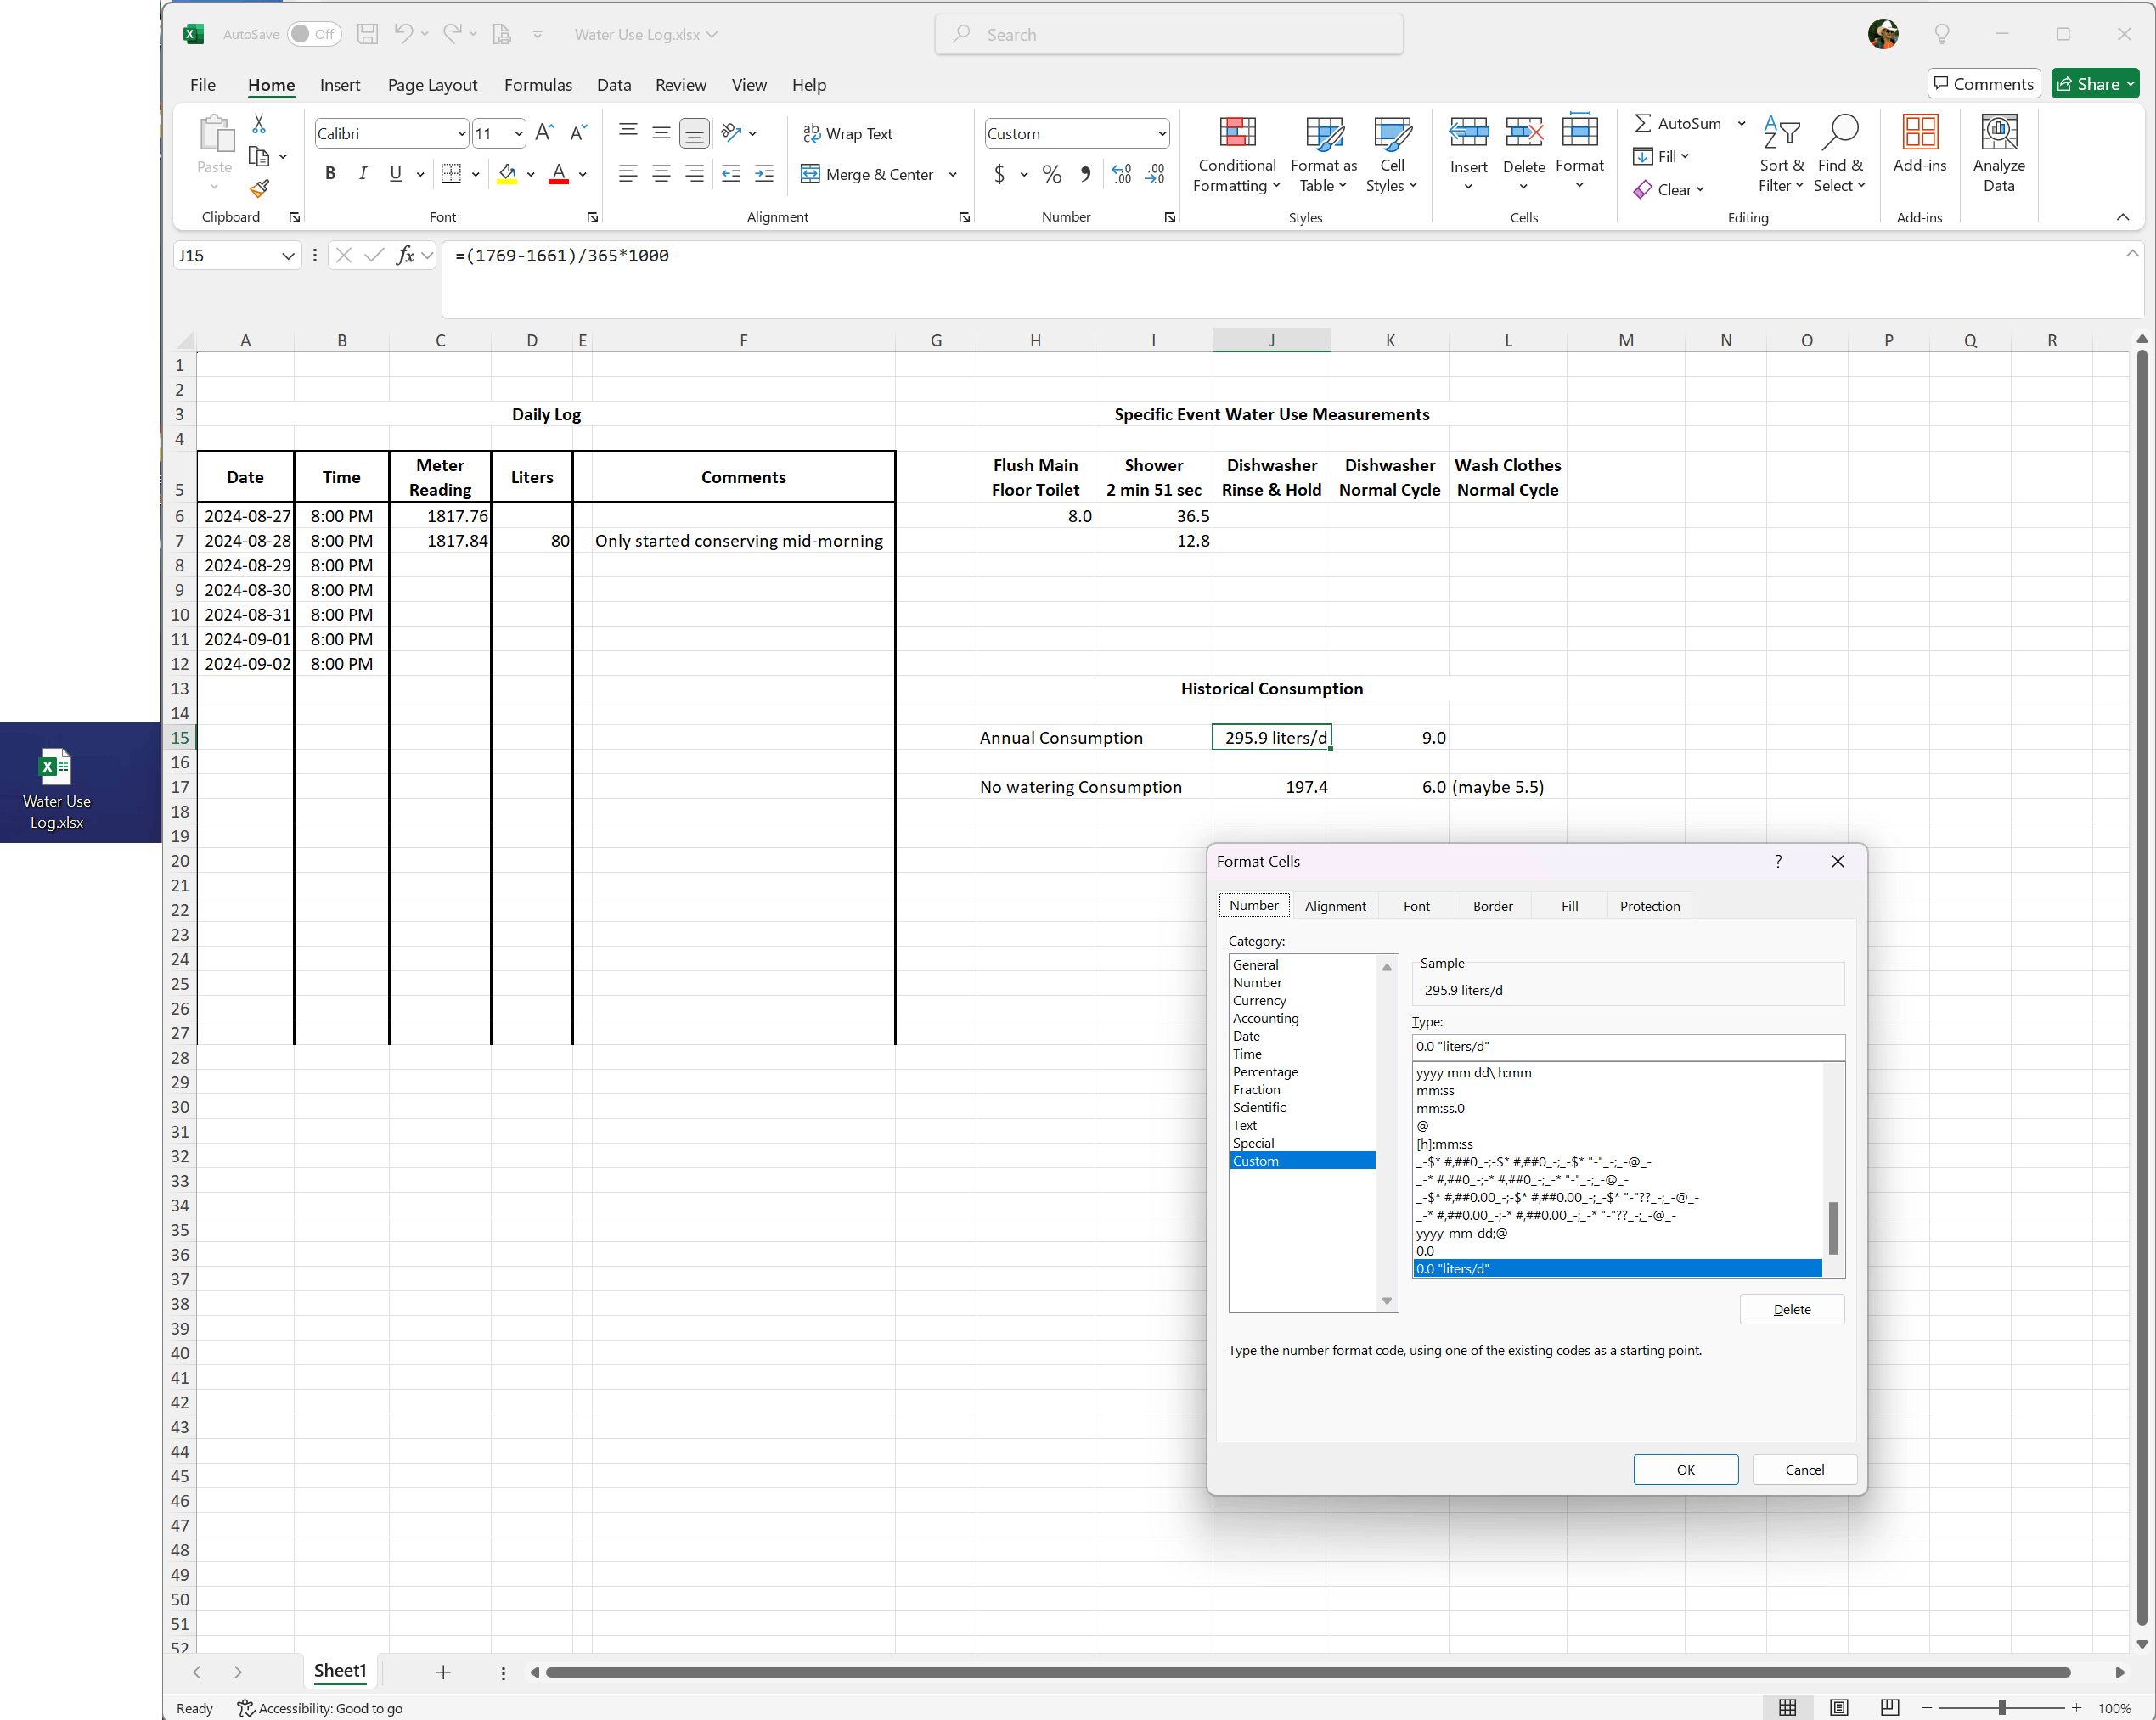Click OK in Format Cells dialog
The width and height of the screenshot is (2156, 1720).
[1685, 1469]
